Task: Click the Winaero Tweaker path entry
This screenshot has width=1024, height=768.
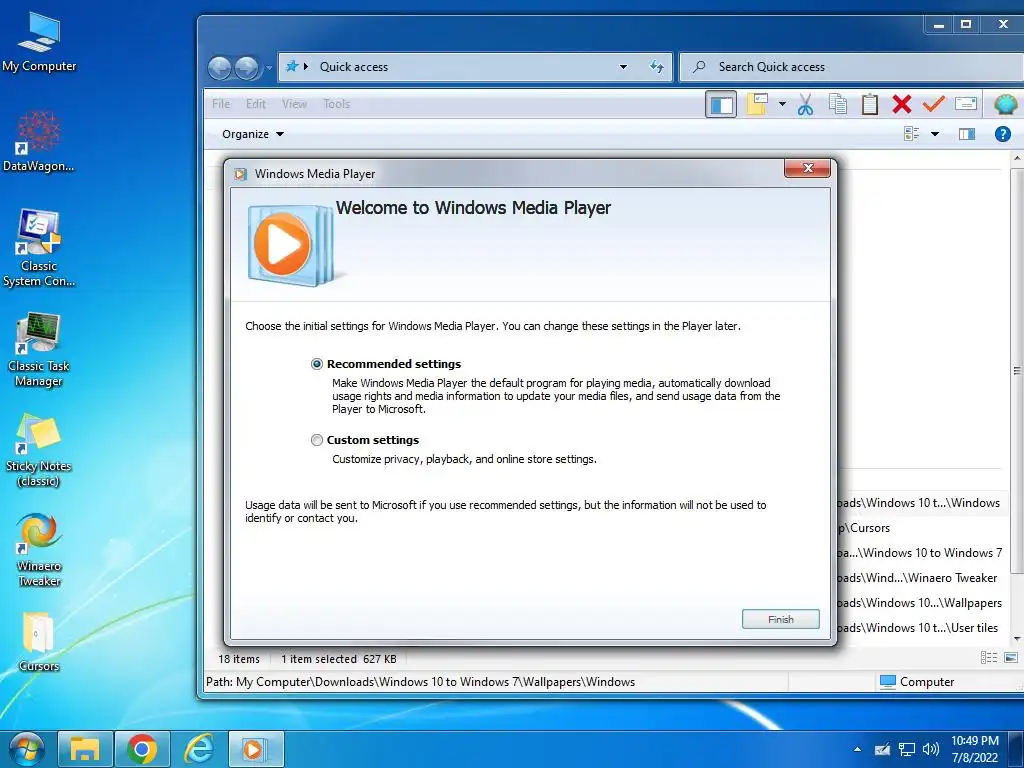Action: [x=918, y=578]
